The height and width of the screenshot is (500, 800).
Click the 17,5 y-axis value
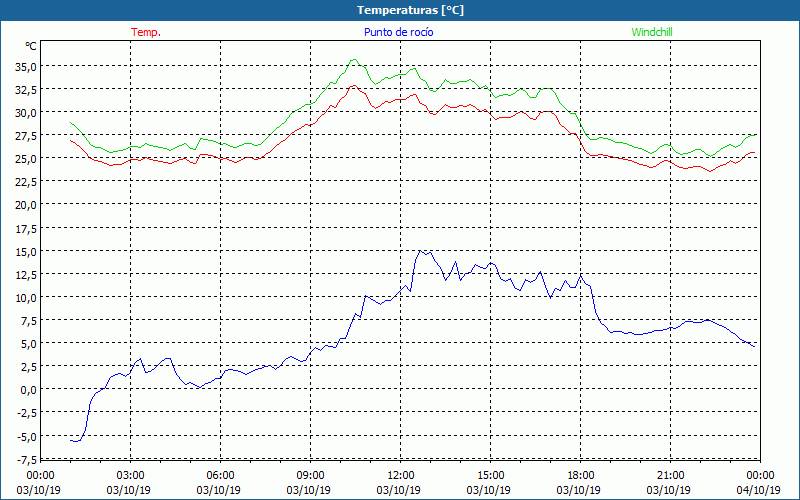[26, 229]
